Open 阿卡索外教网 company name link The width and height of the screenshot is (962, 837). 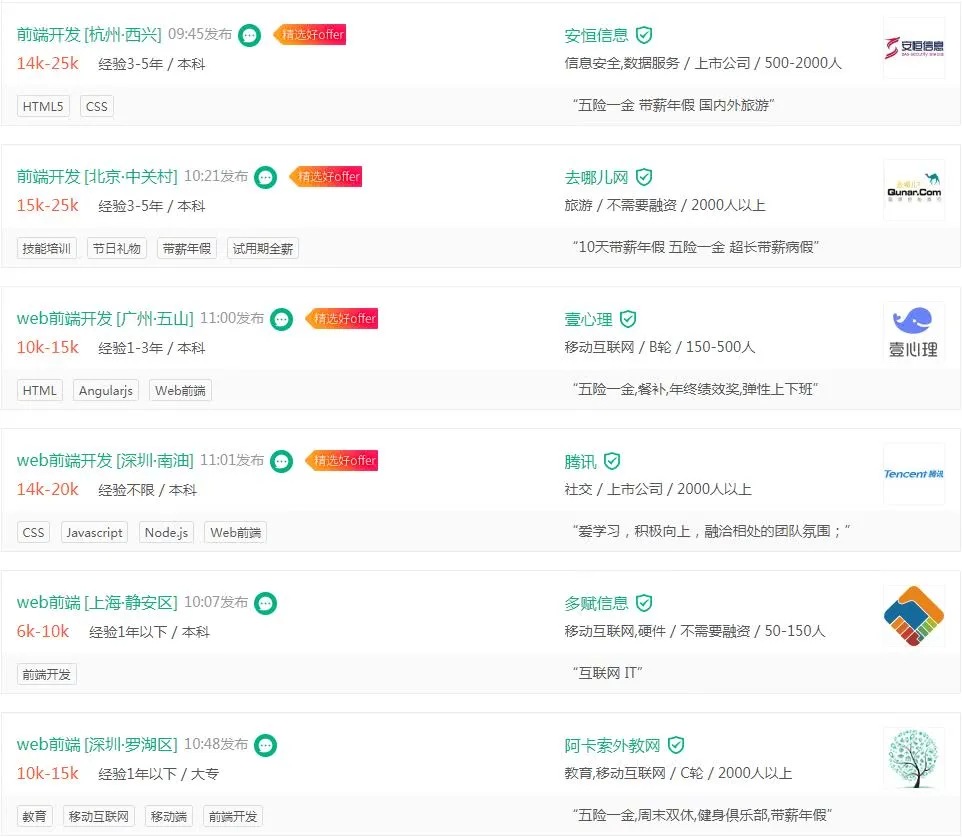click(612, 745)
